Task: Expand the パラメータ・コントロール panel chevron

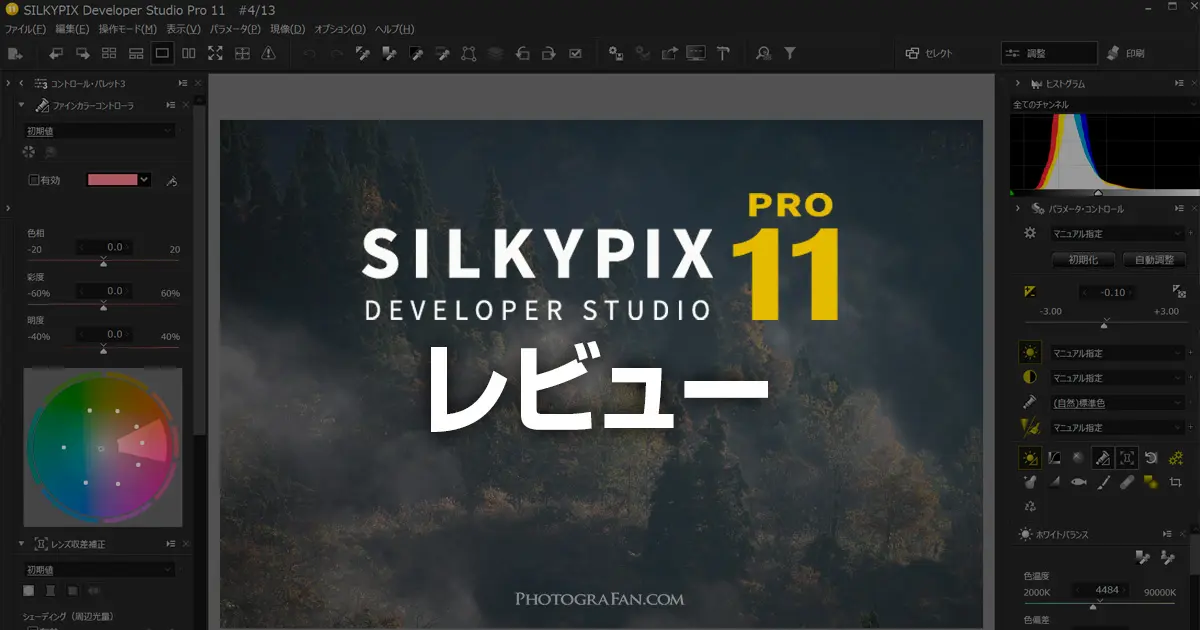Action: point(1017,209)
